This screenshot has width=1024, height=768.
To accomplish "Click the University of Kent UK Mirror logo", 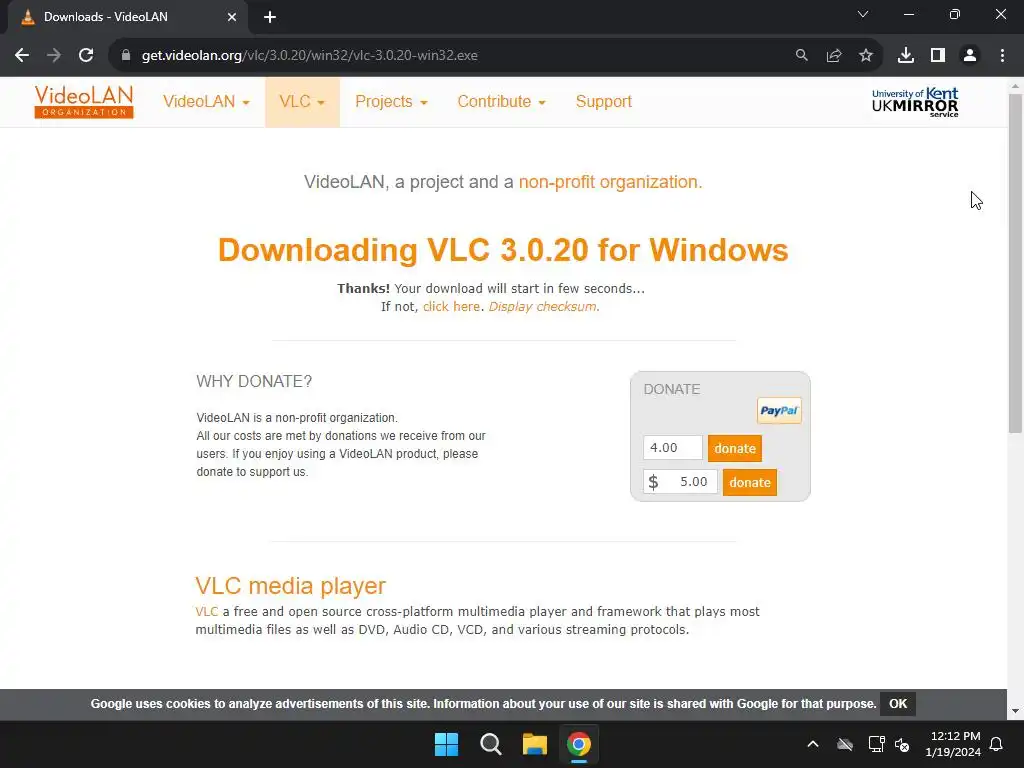I will pyautogui.click(x=915, y=103).
